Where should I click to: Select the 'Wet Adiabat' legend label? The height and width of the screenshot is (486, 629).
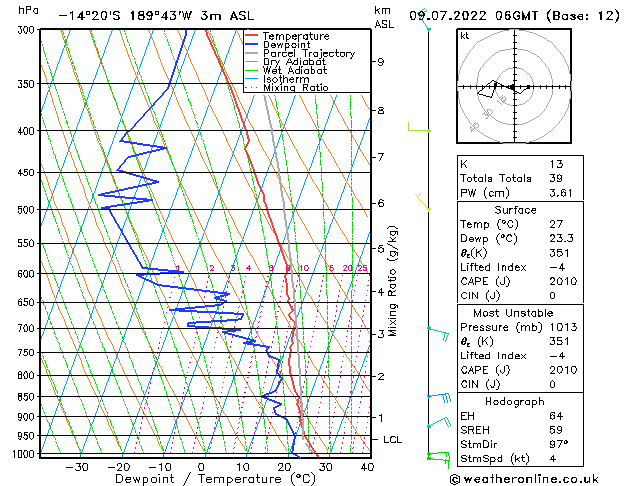[294, 70]
